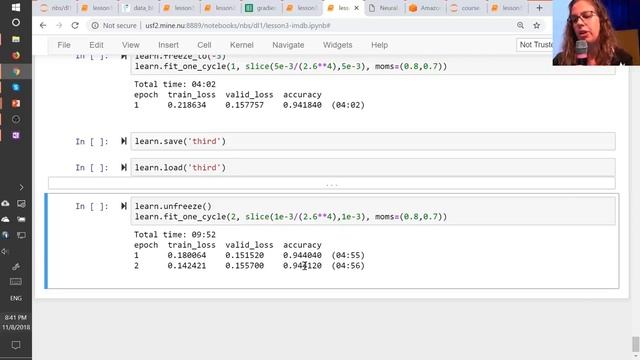640x360 pixels.
Task: Switch to the nbs/dl1 tab
Action: pos(56,8)
